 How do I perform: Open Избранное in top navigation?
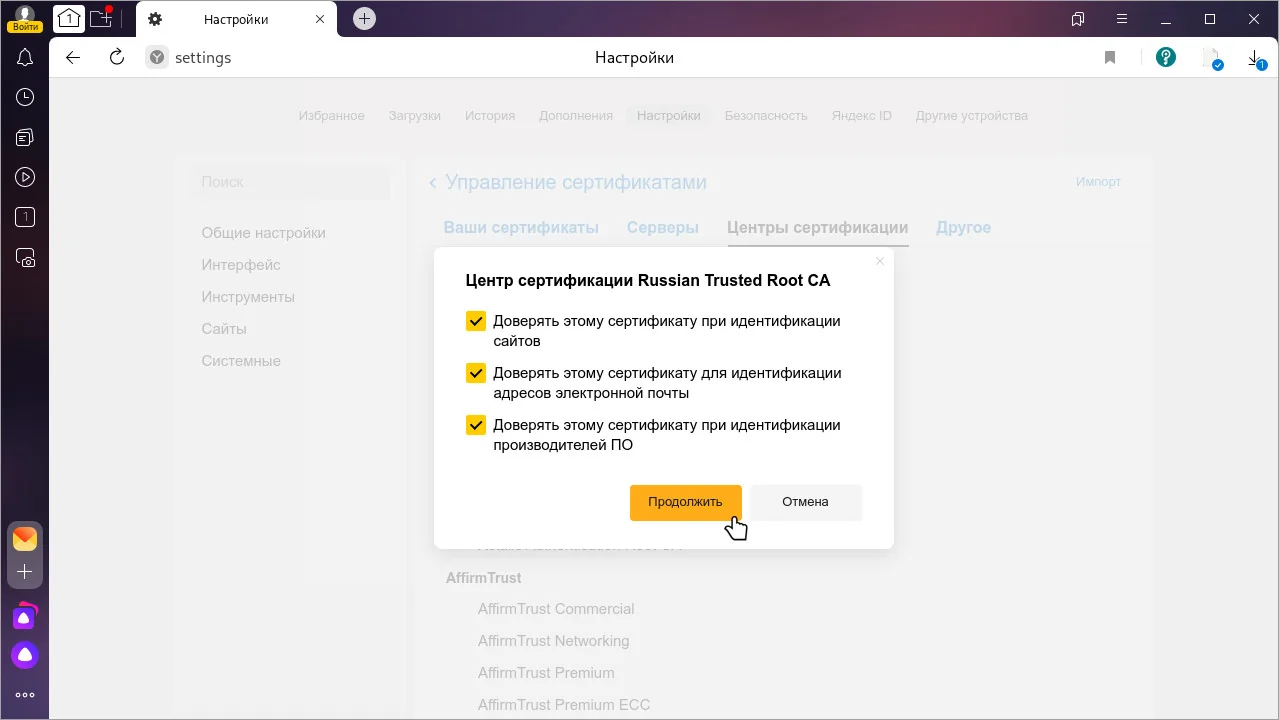tap(331, 116)
